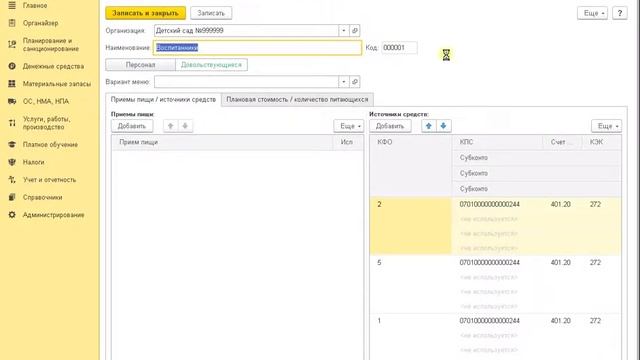
Task: Open Справочники in the sidebar menu
Action: click(42, 197)
